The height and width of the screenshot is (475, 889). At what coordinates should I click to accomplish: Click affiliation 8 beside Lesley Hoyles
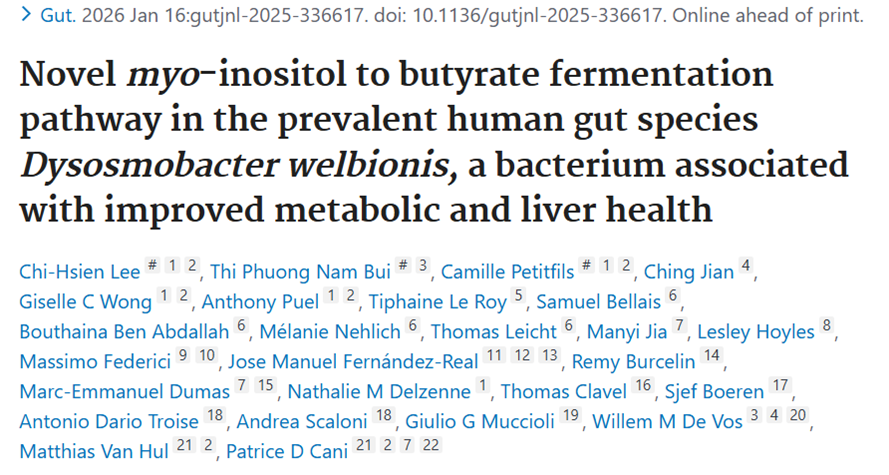click(826, 327)
